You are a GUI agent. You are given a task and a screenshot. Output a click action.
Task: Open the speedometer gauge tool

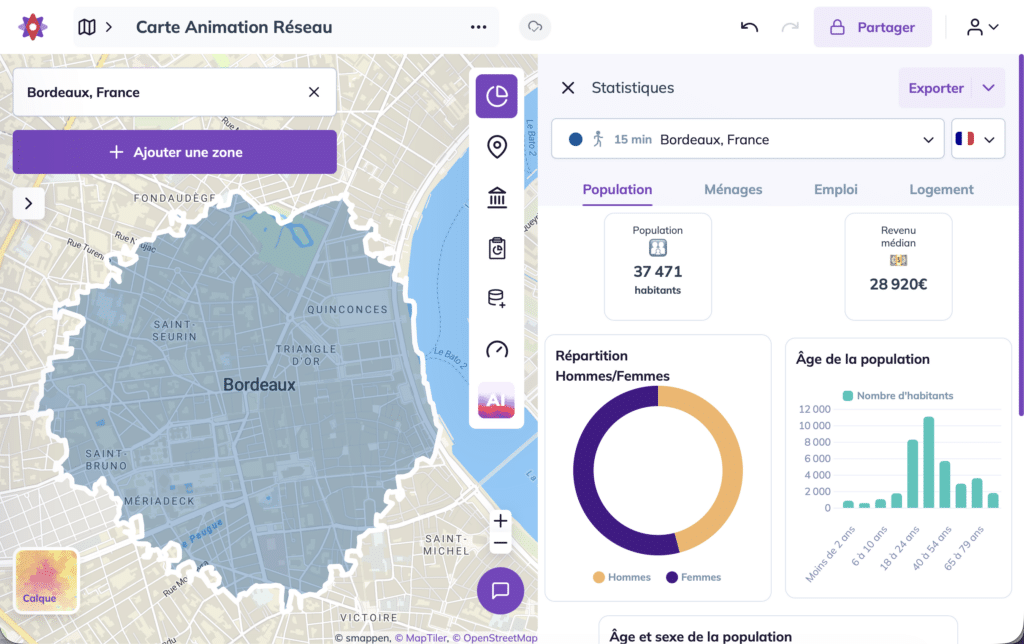(497, 349)
